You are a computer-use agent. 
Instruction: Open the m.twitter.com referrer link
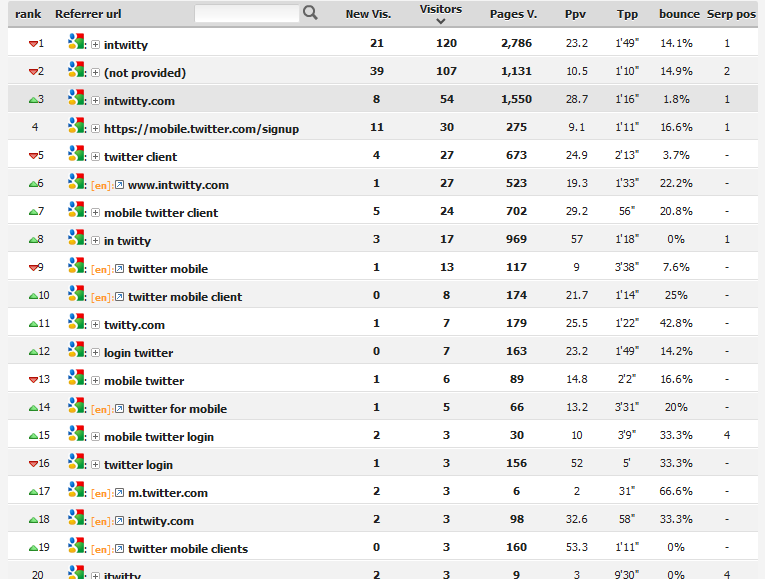(168, 493)
